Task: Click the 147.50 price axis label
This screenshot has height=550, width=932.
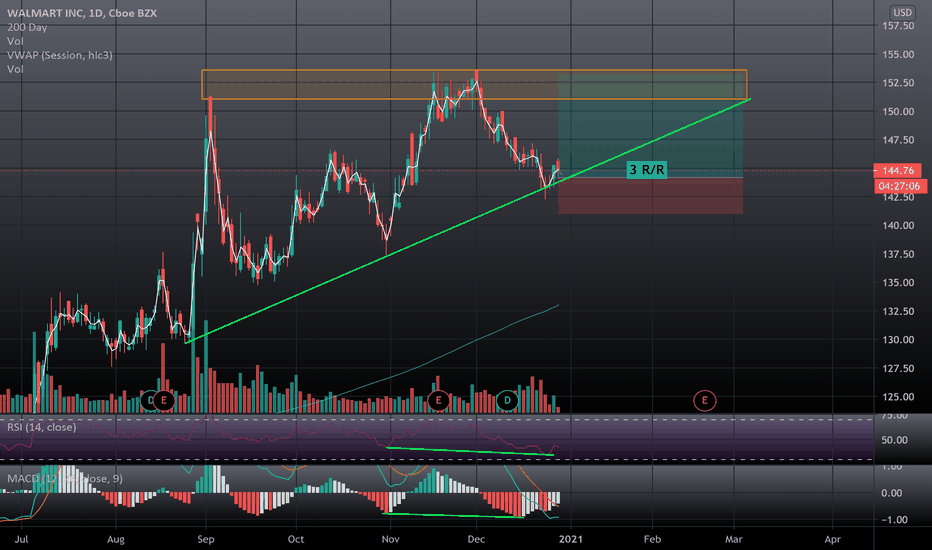Action: click(x=898, y=140)
